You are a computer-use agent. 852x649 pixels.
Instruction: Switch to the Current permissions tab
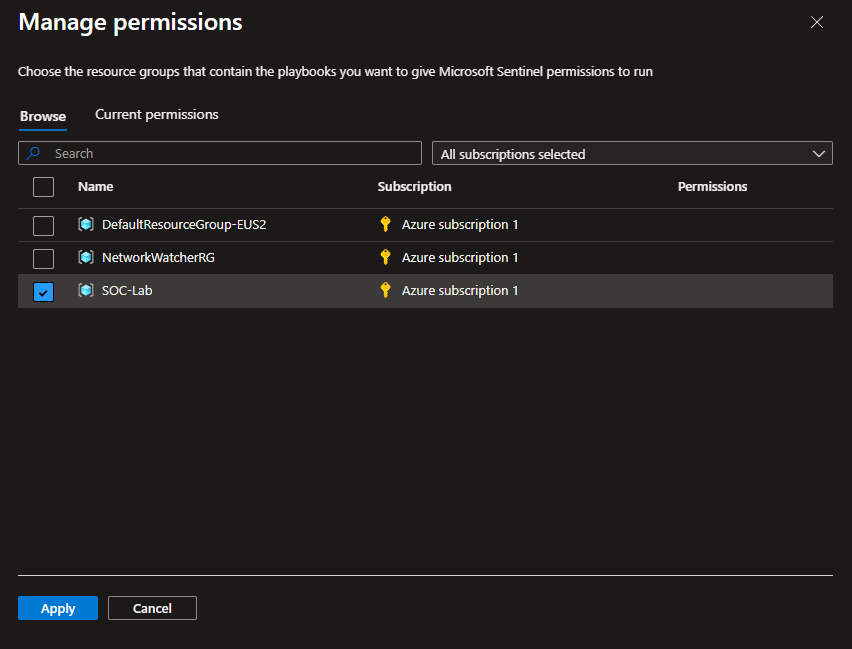tap(156, 115)
